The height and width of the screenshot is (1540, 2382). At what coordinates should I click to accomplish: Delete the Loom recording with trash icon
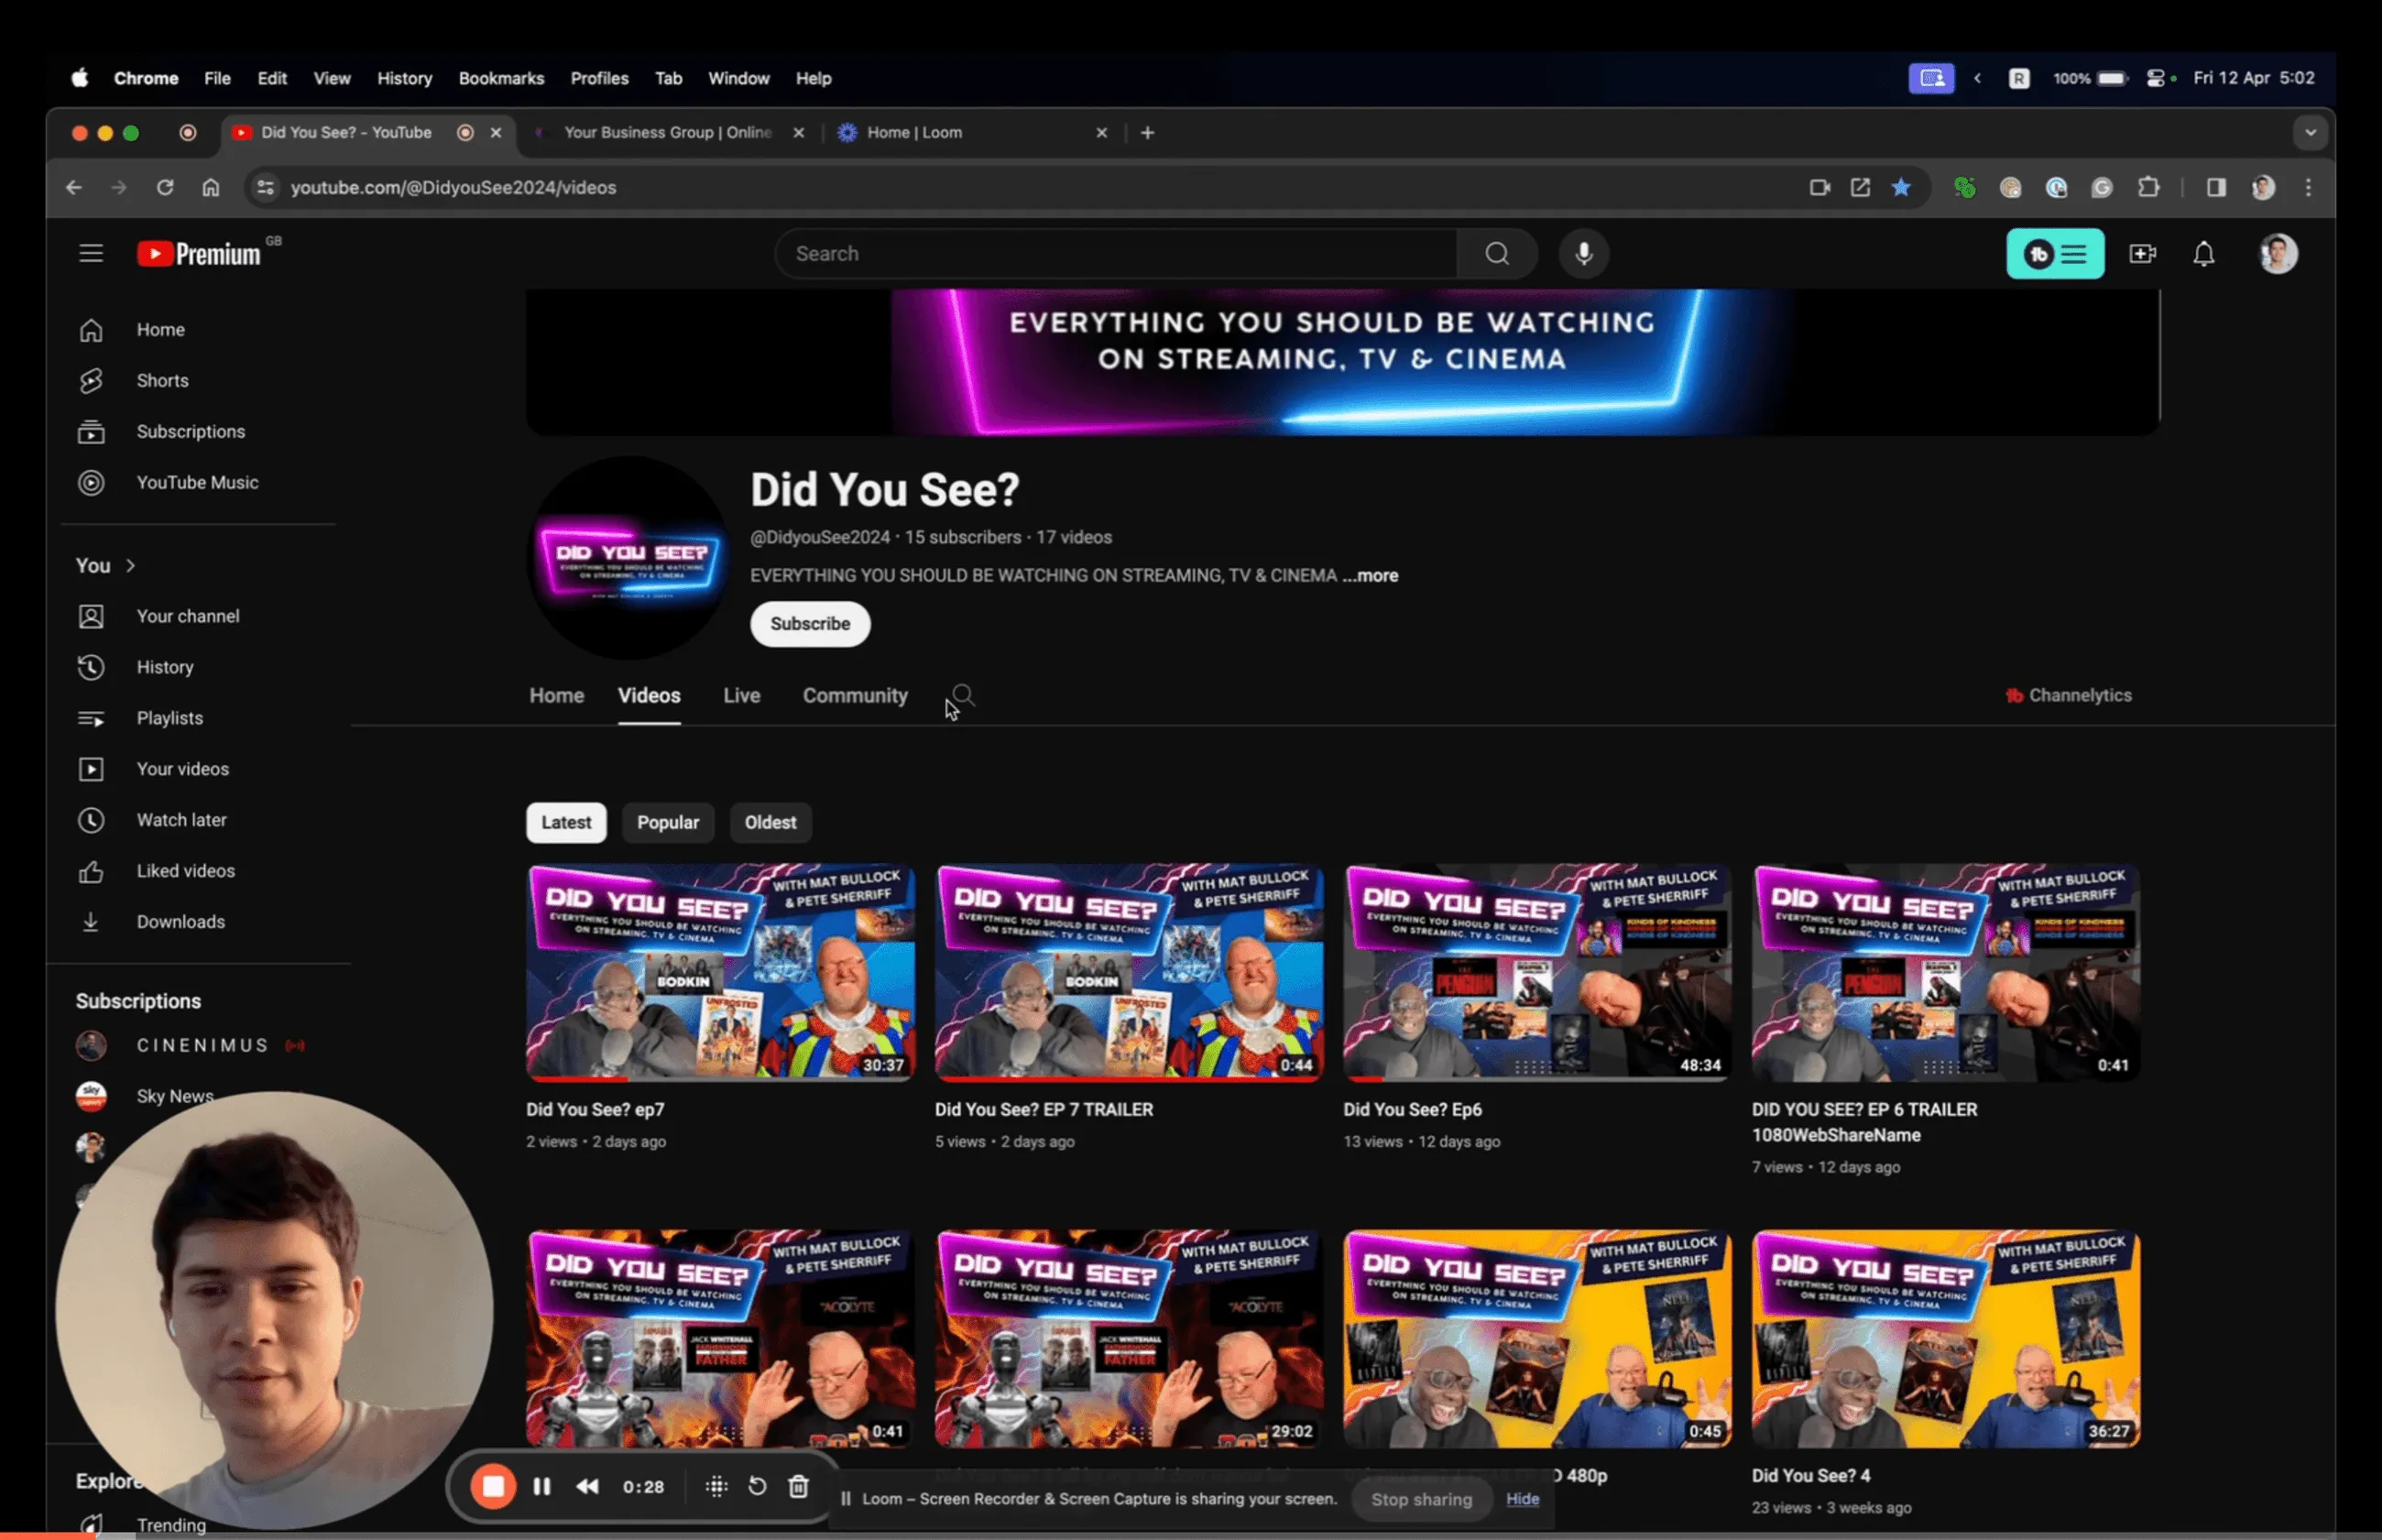click(798, 1486)
